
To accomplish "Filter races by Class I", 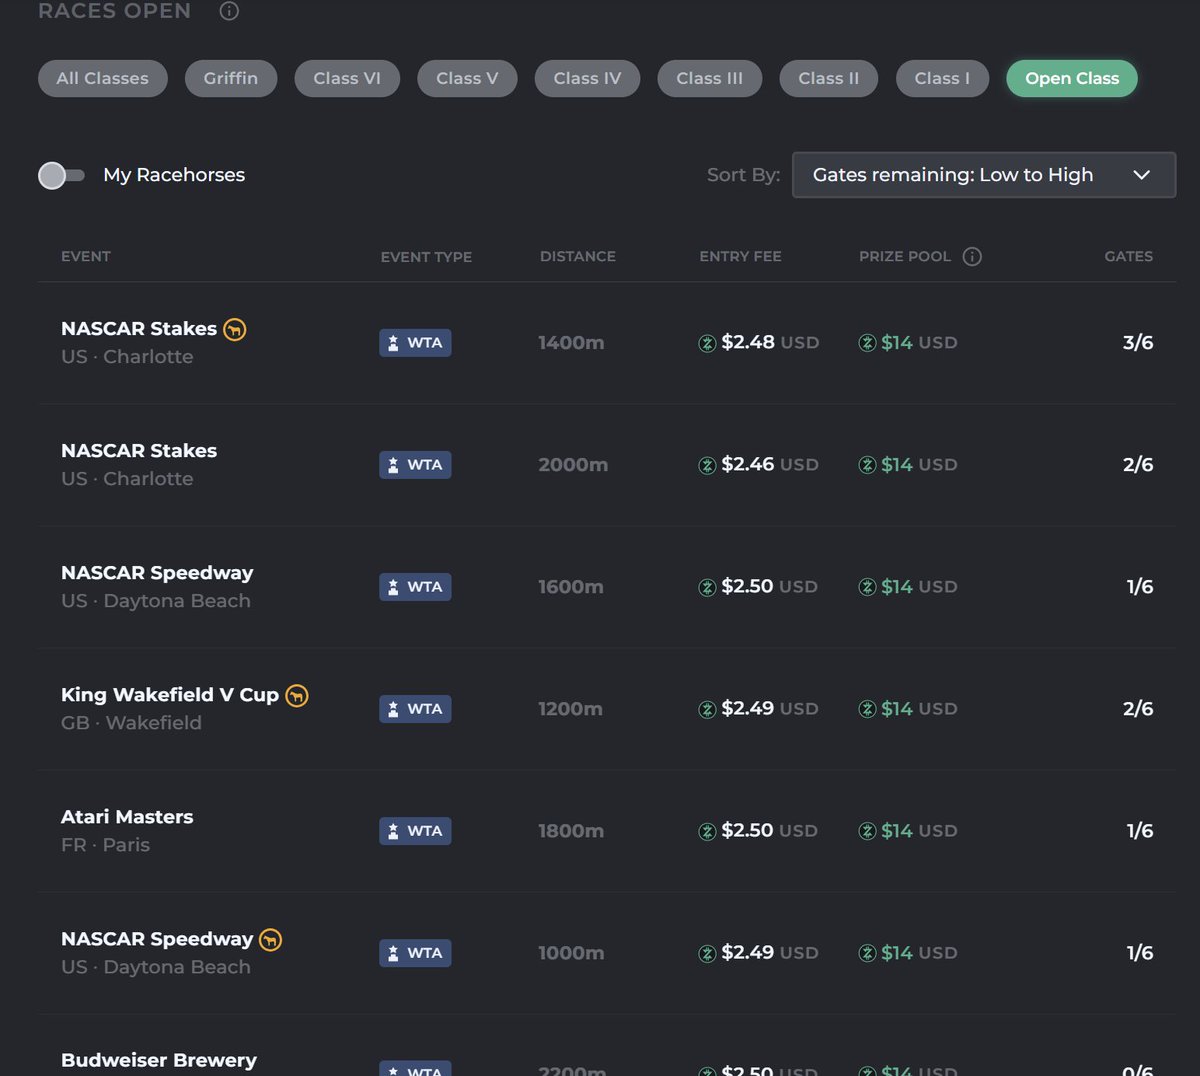I will 943,79.
